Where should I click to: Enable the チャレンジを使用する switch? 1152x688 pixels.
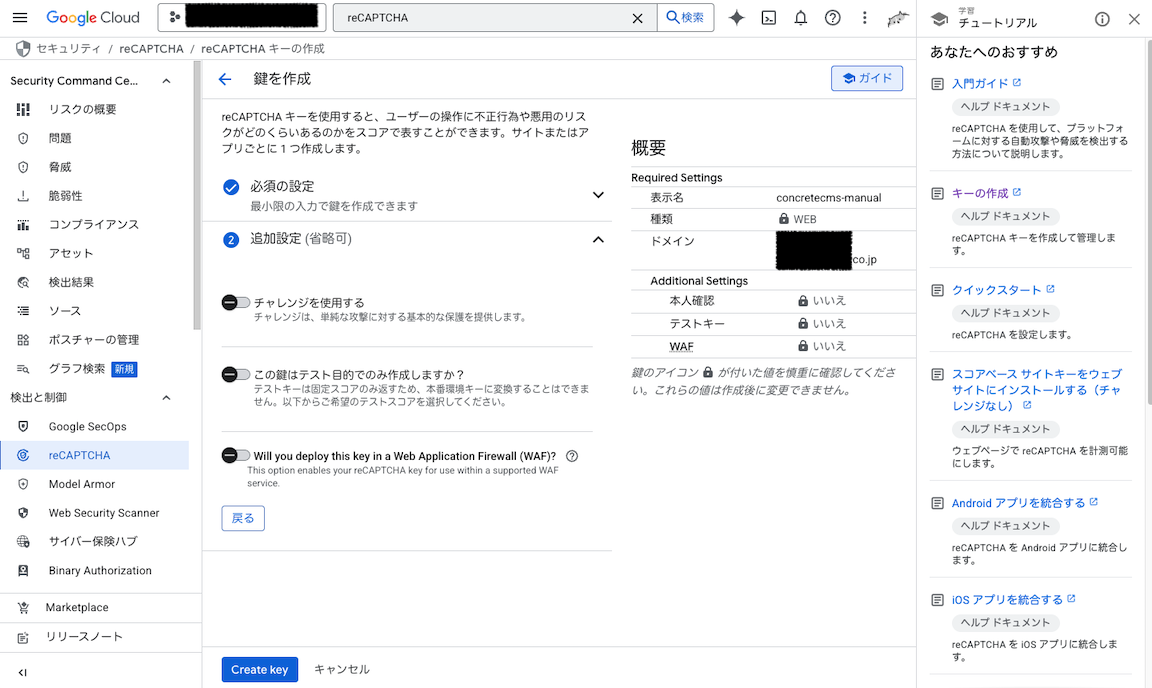tap(234, 302)
